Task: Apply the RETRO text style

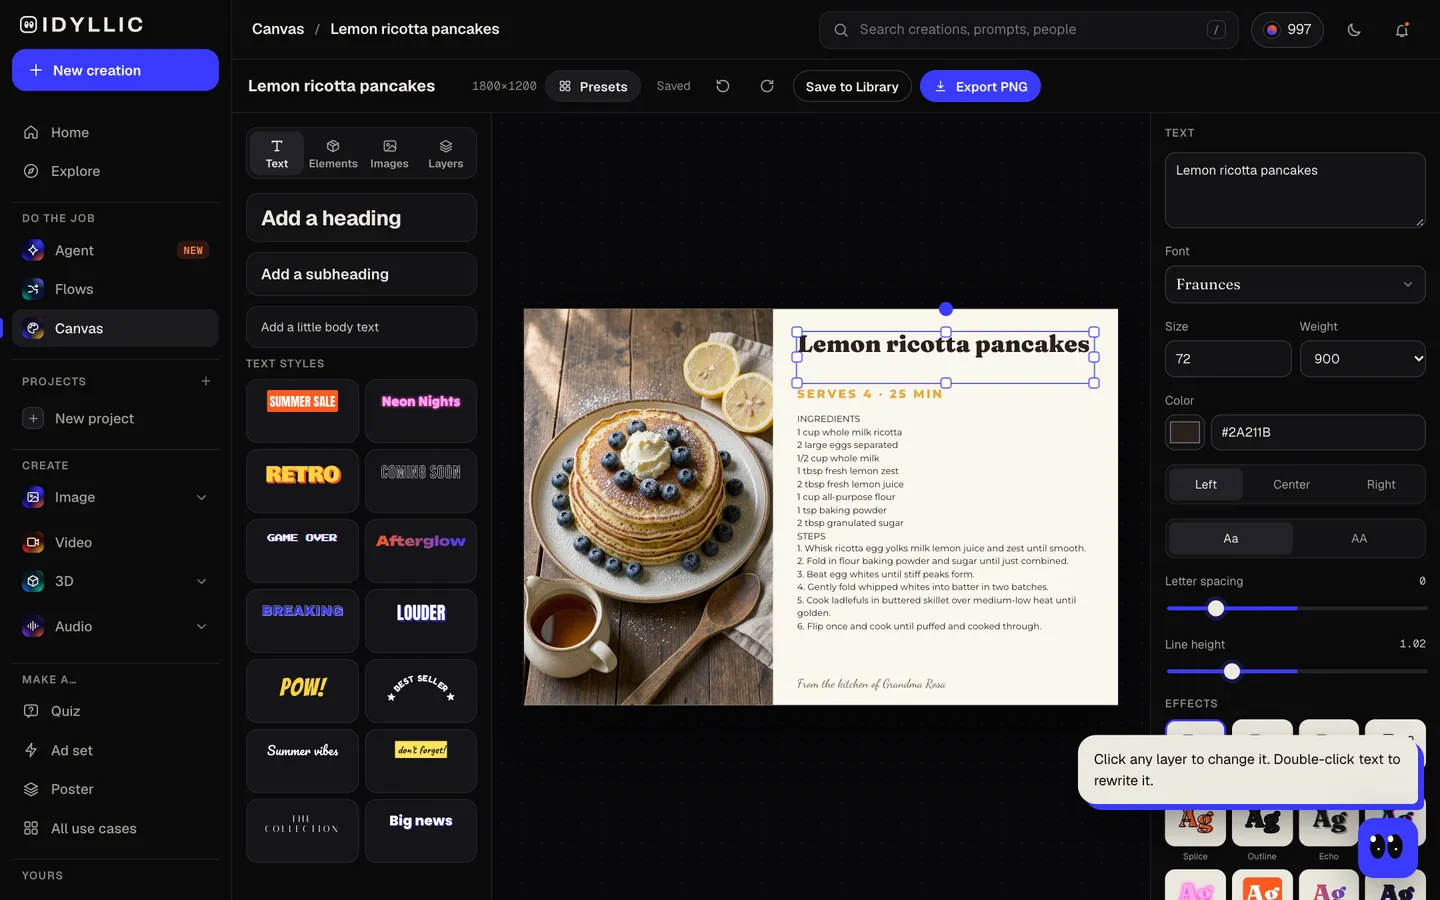Action: coord(302,481)
